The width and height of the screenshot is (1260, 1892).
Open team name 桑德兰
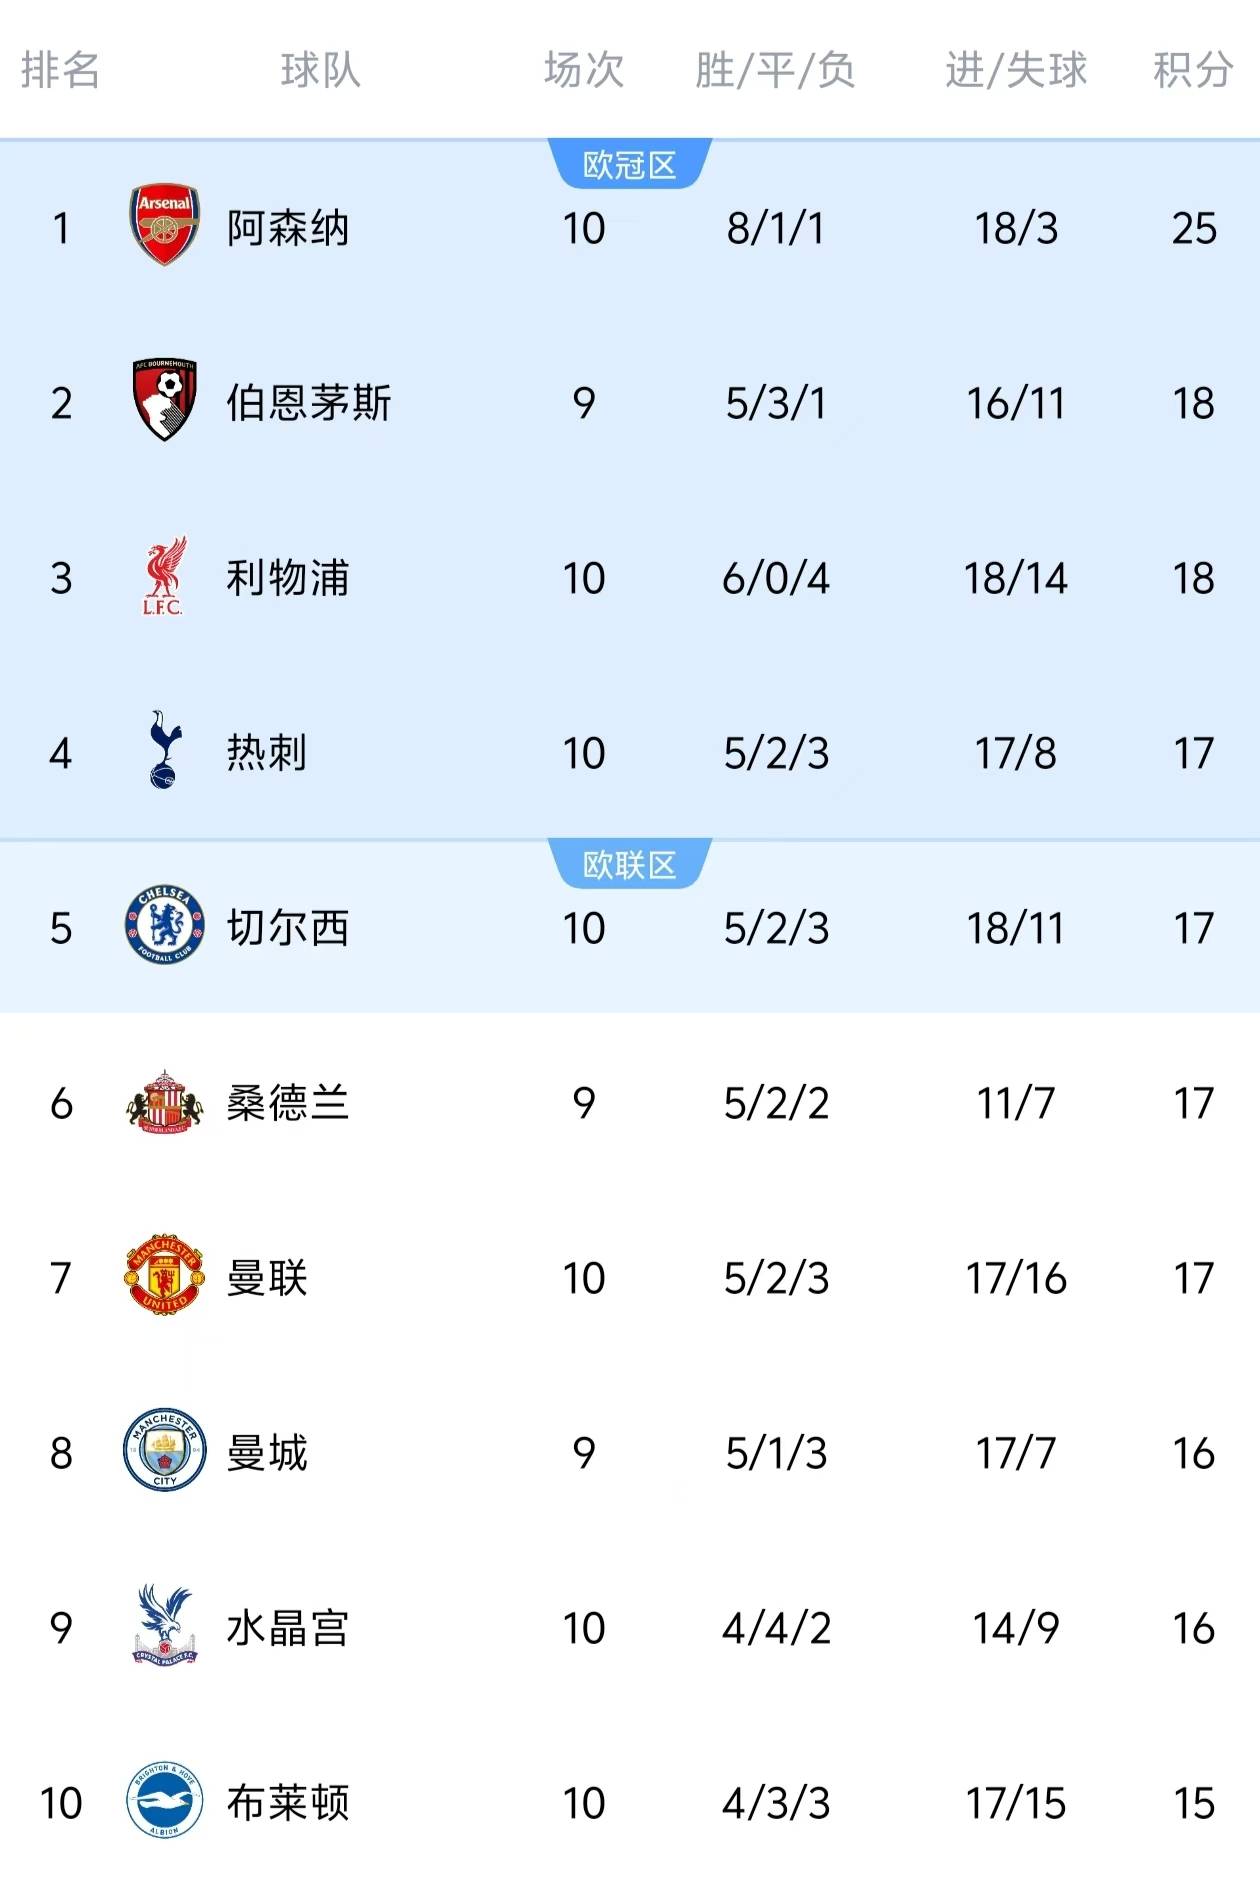[x=287, y=1103]
